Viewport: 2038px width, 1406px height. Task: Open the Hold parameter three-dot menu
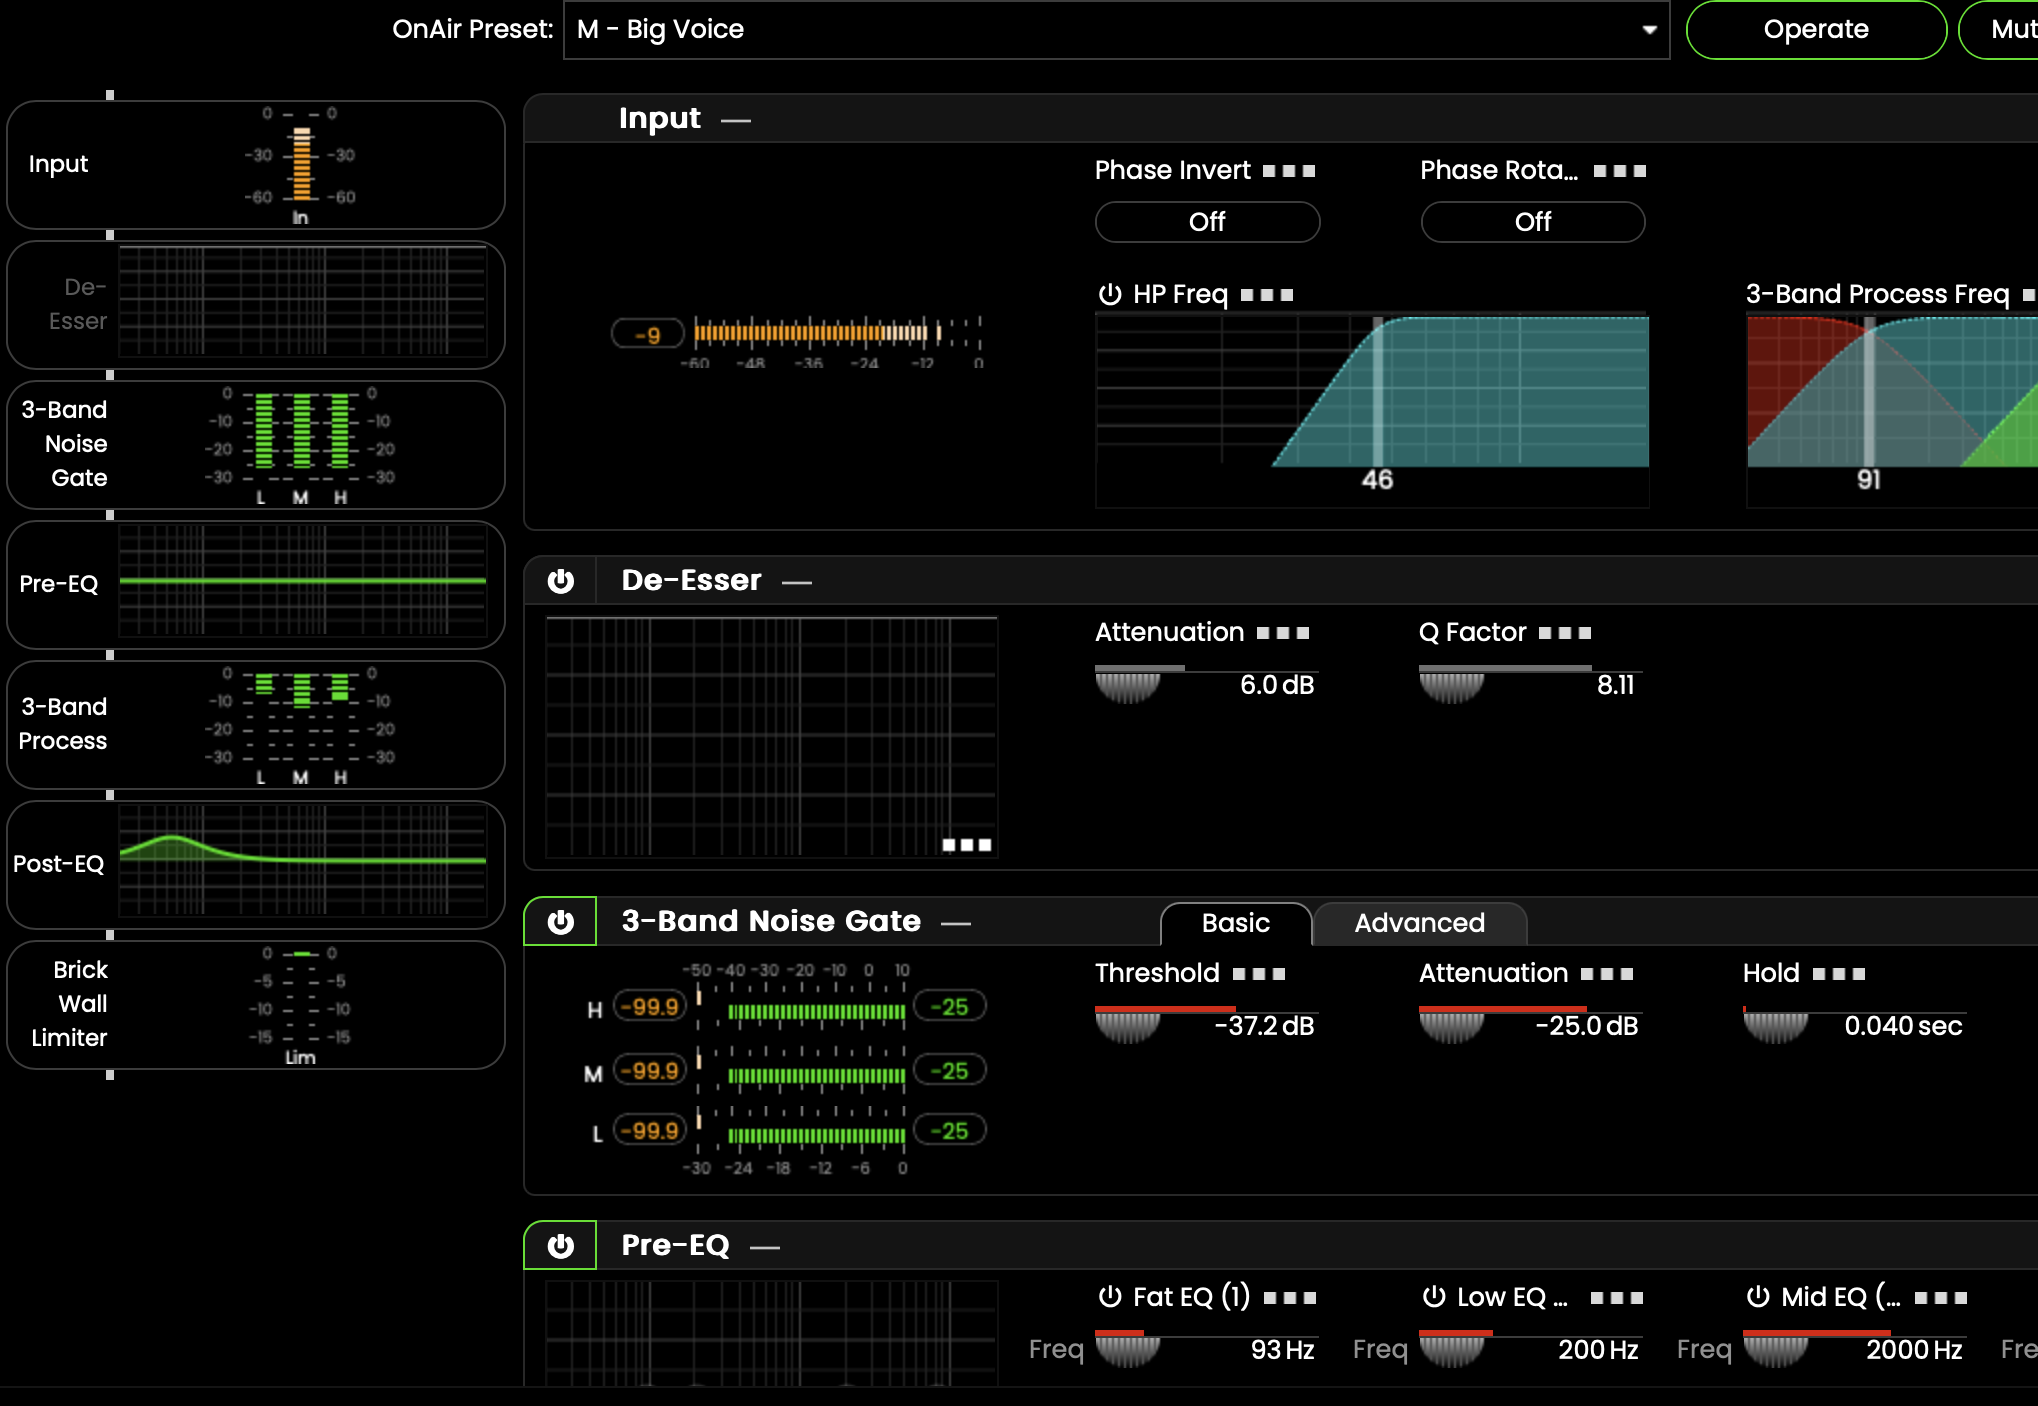coord(1839,974)
